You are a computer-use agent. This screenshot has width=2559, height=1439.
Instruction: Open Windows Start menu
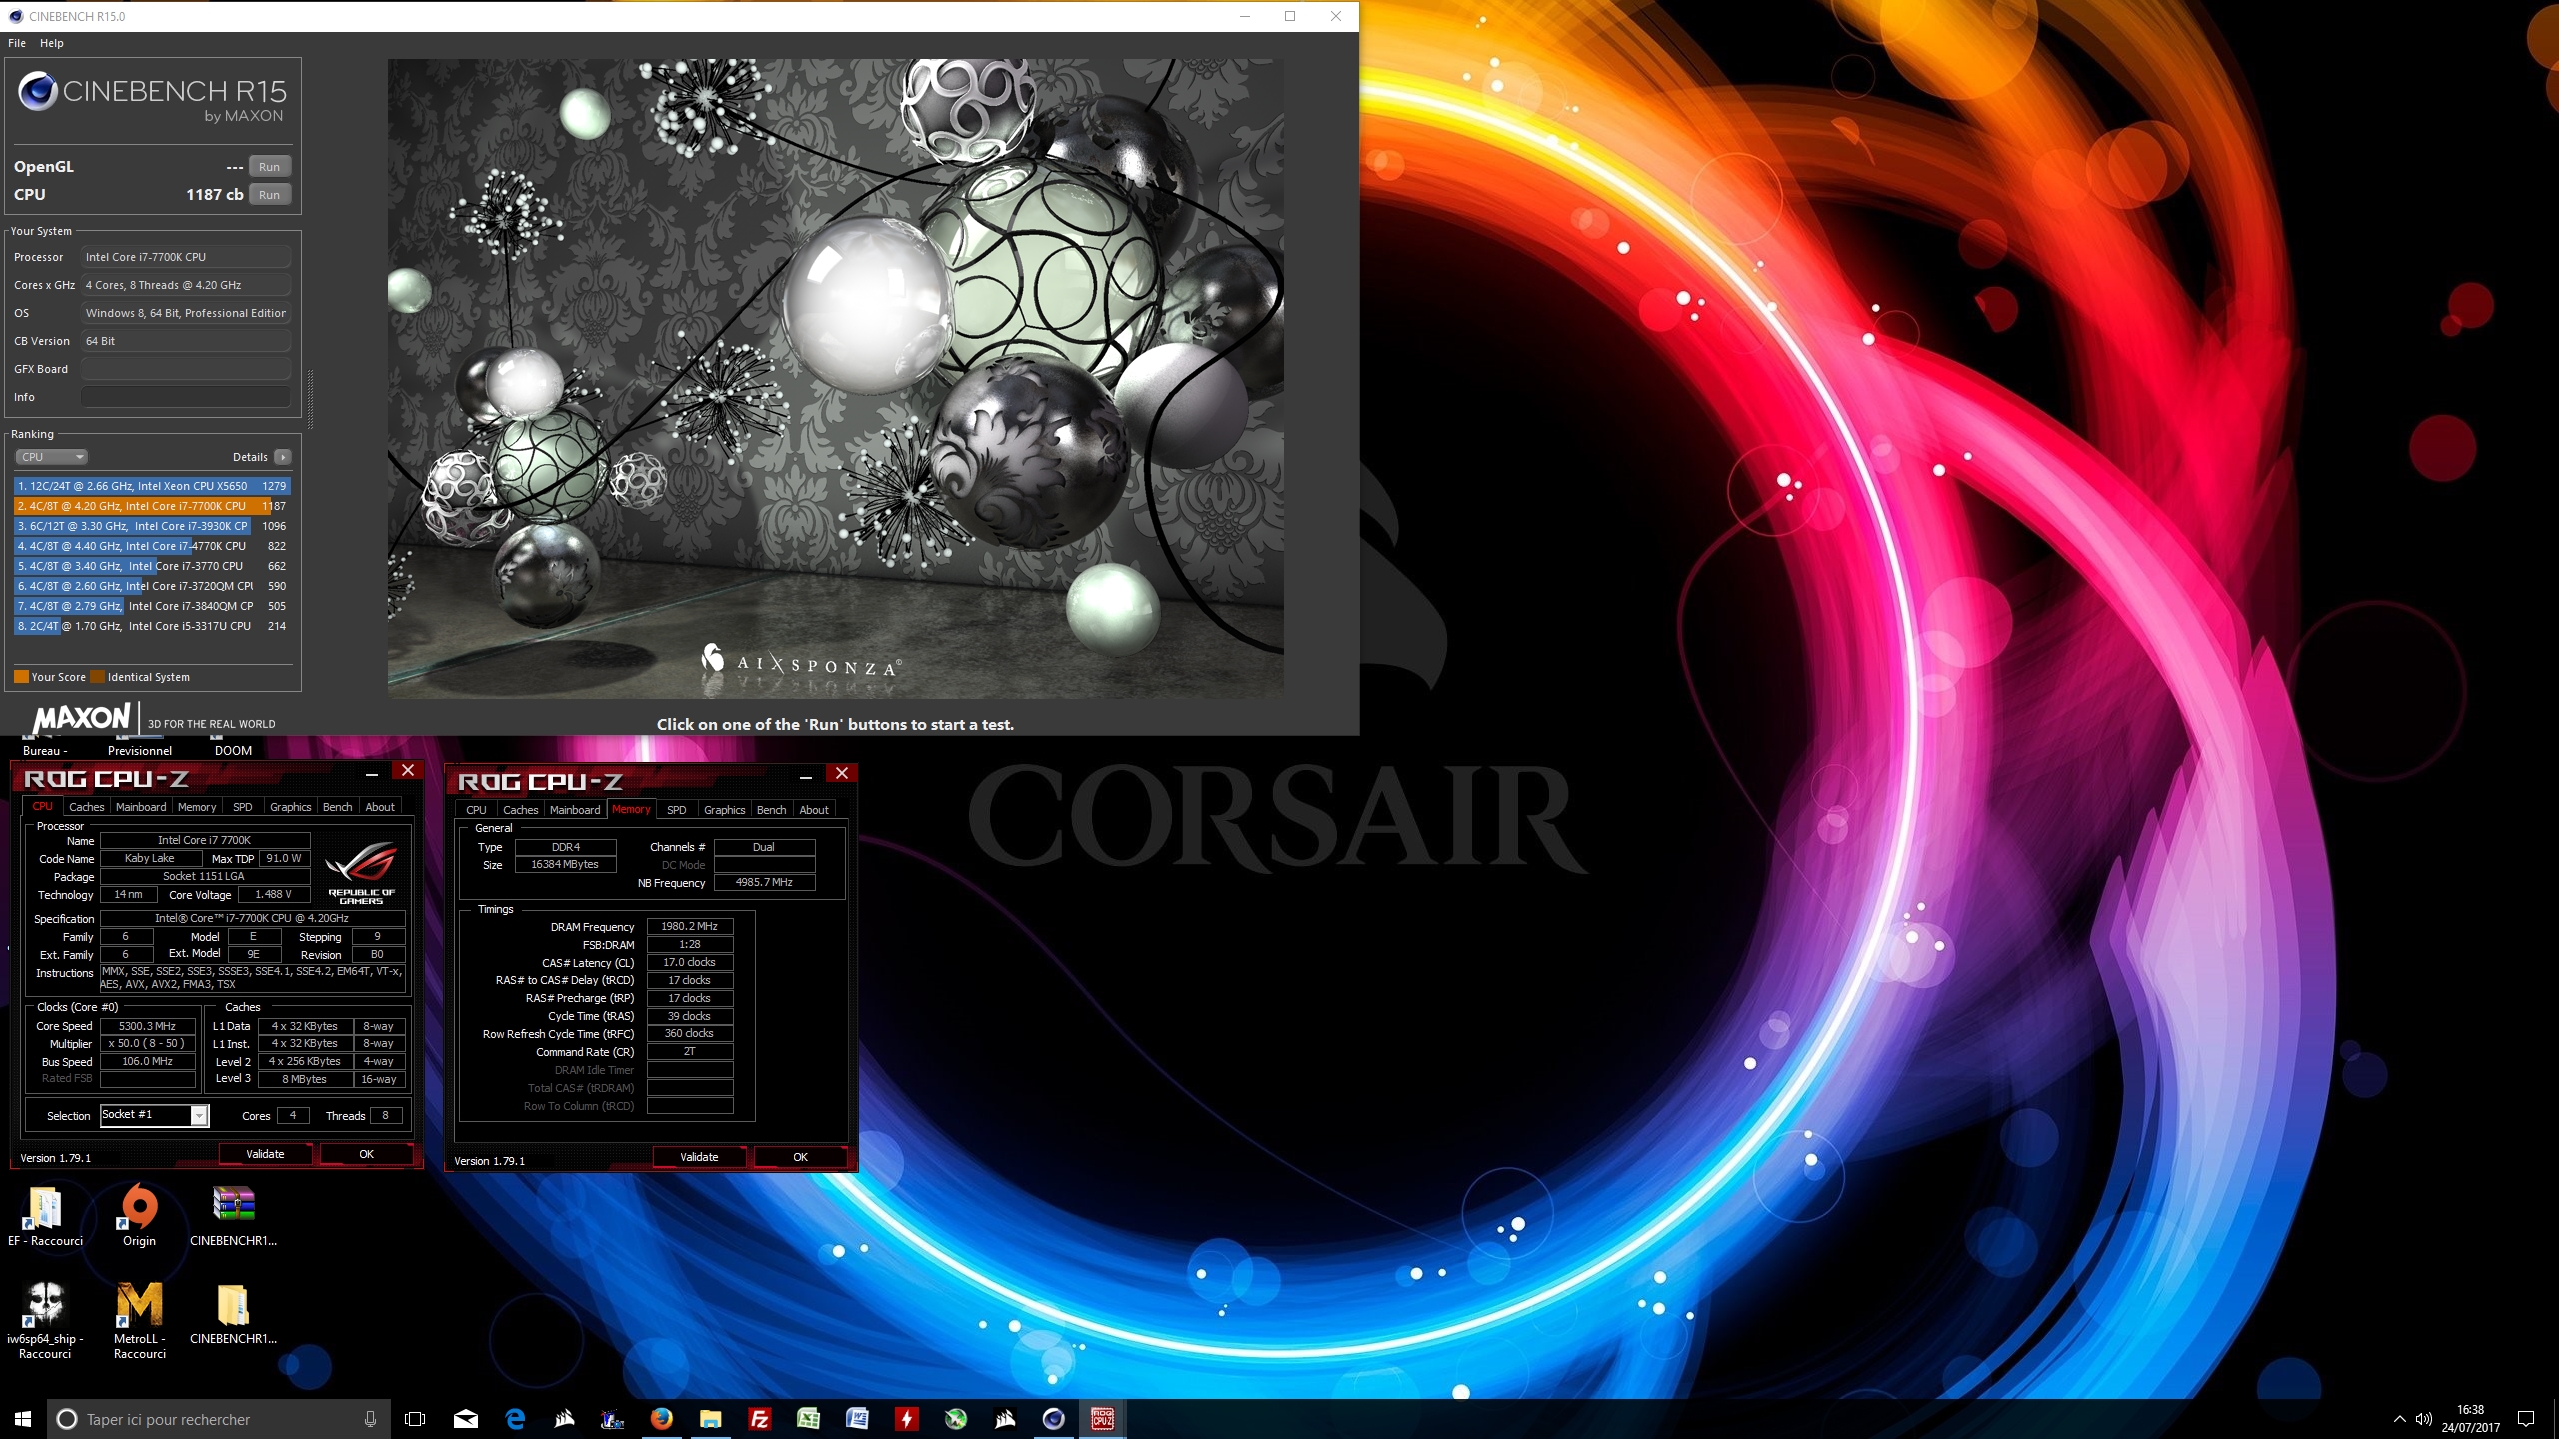[x=23, y=1419]
